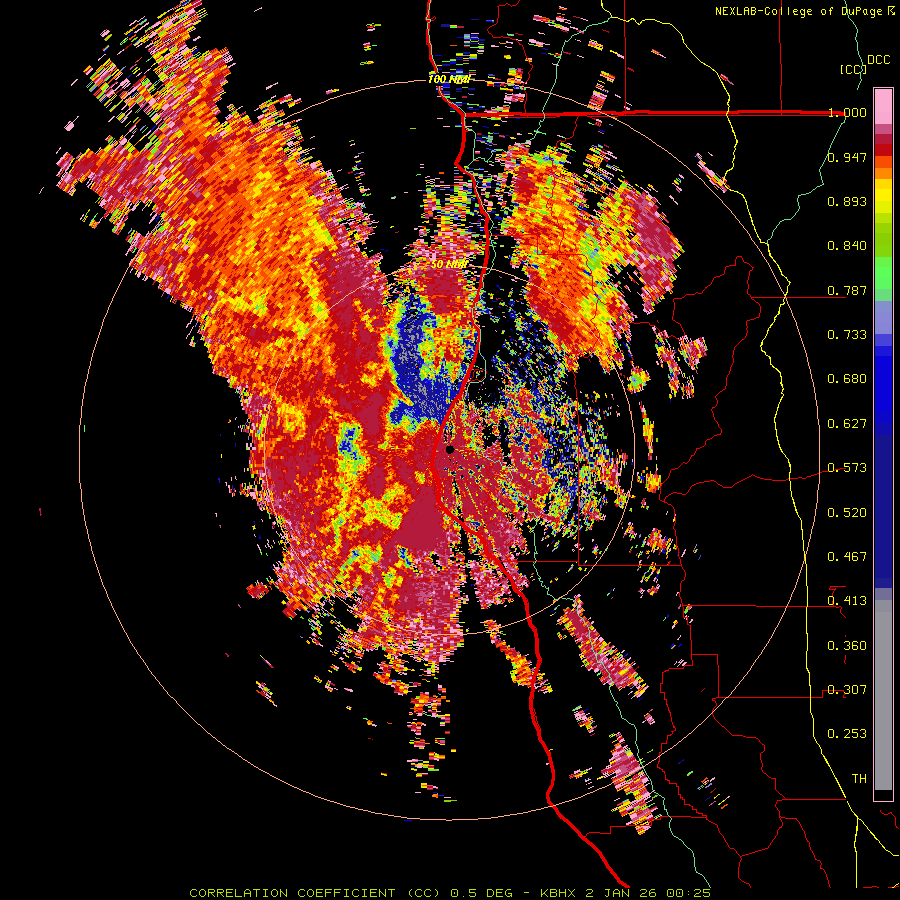Select the 0.413 legend value
Viewport: 900px width, 900px height.
(847, 601)
